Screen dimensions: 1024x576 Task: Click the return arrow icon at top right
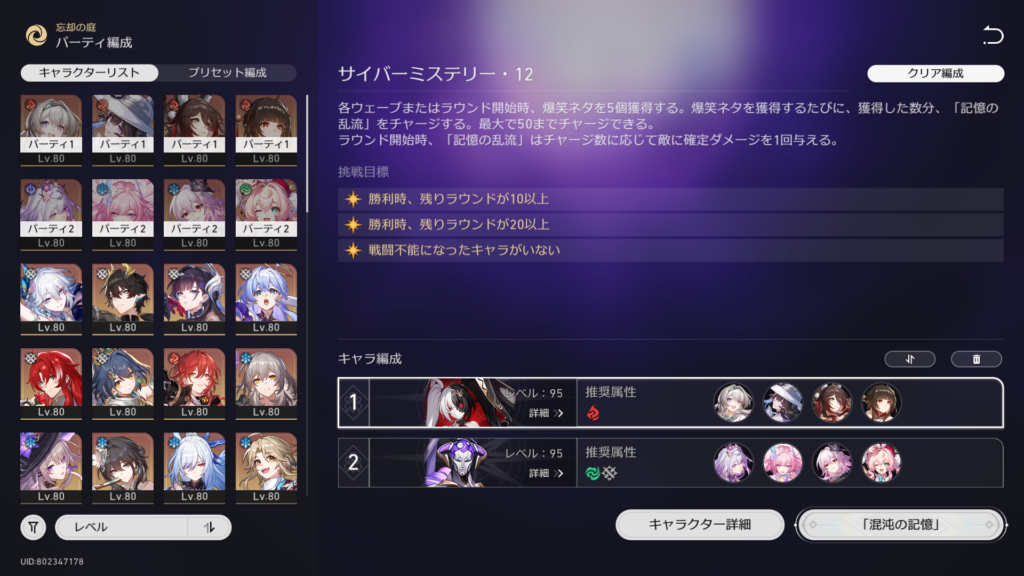992,35
